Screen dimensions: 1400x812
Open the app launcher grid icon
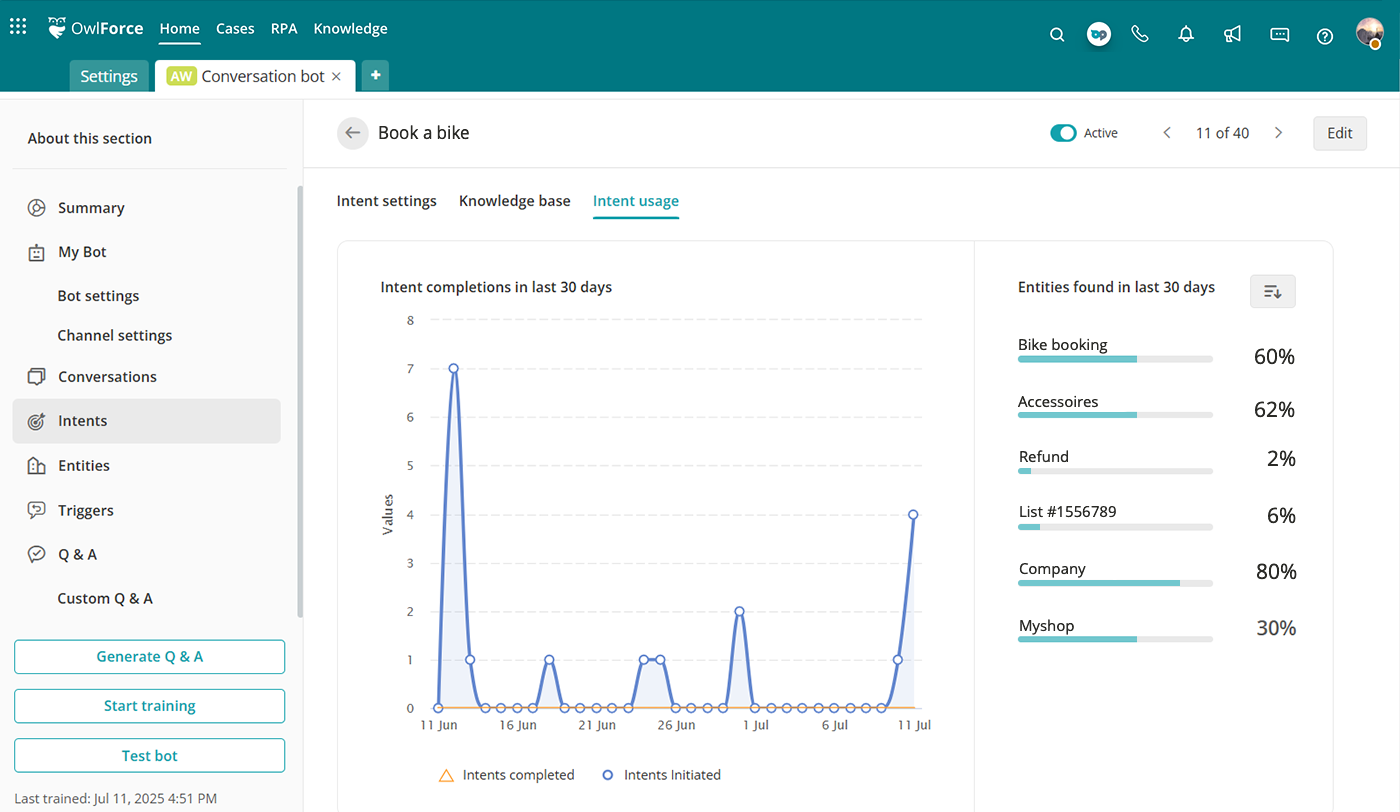click(18, 27)
